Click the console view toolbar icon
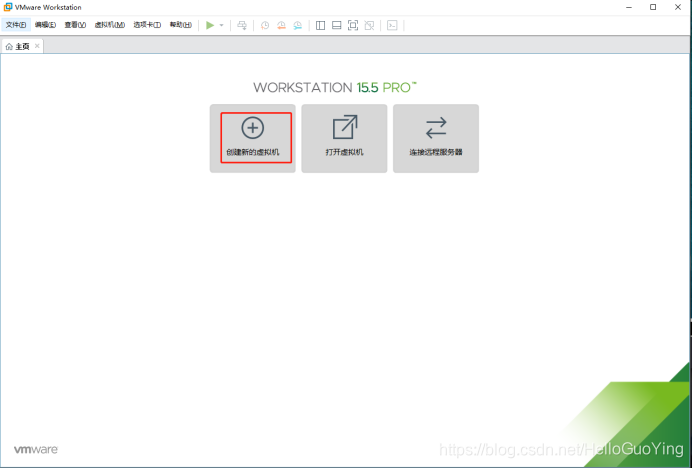The image size is (693, 468). (392, 25)
